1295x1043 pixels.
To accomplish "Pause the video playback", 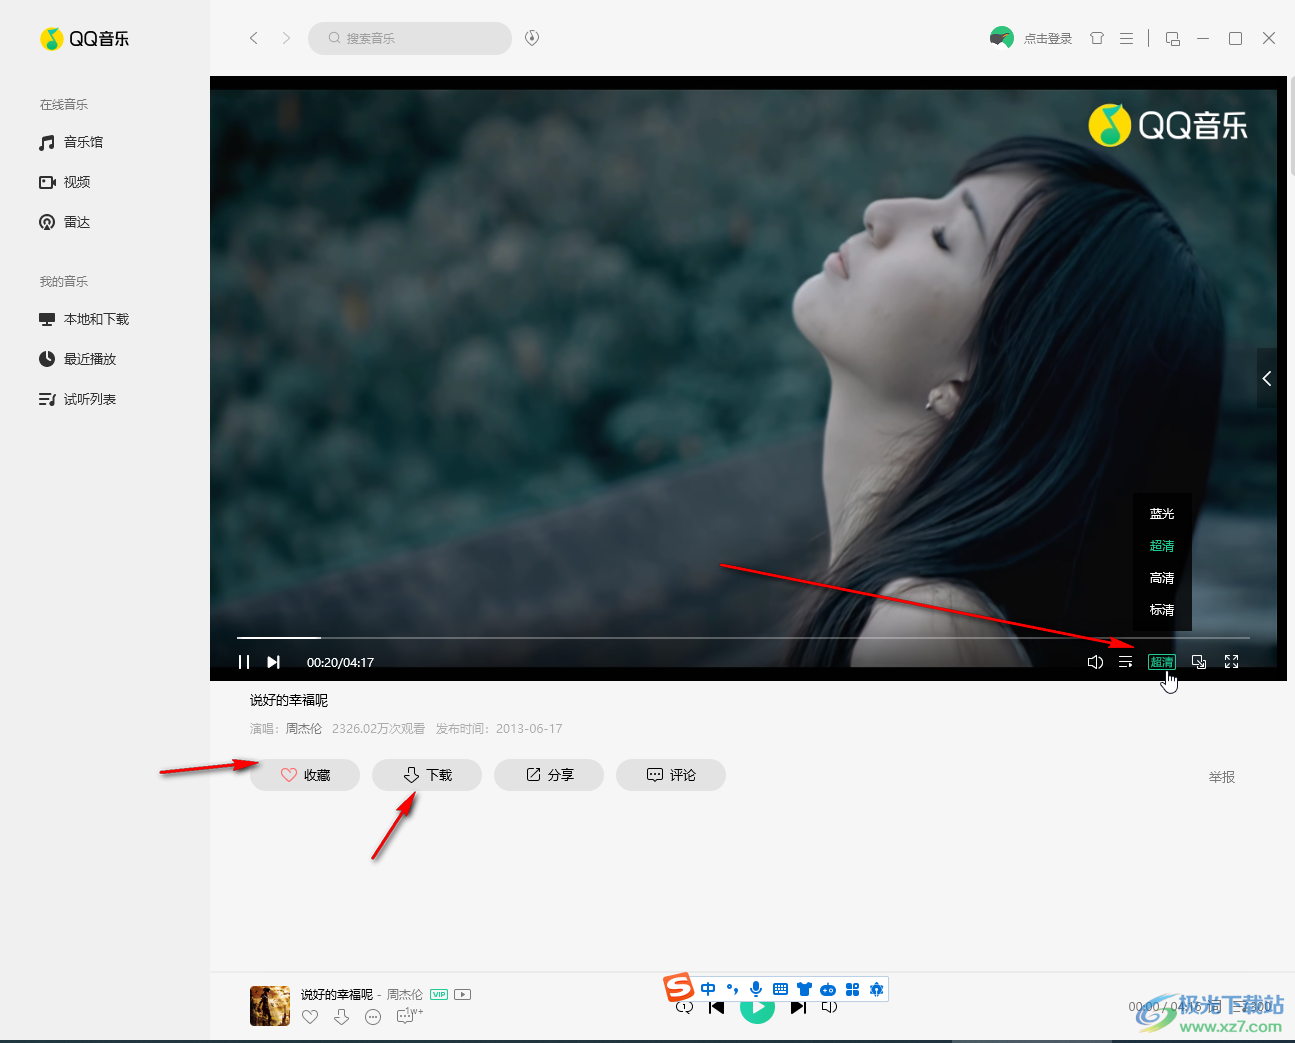I will click(244, 662).
